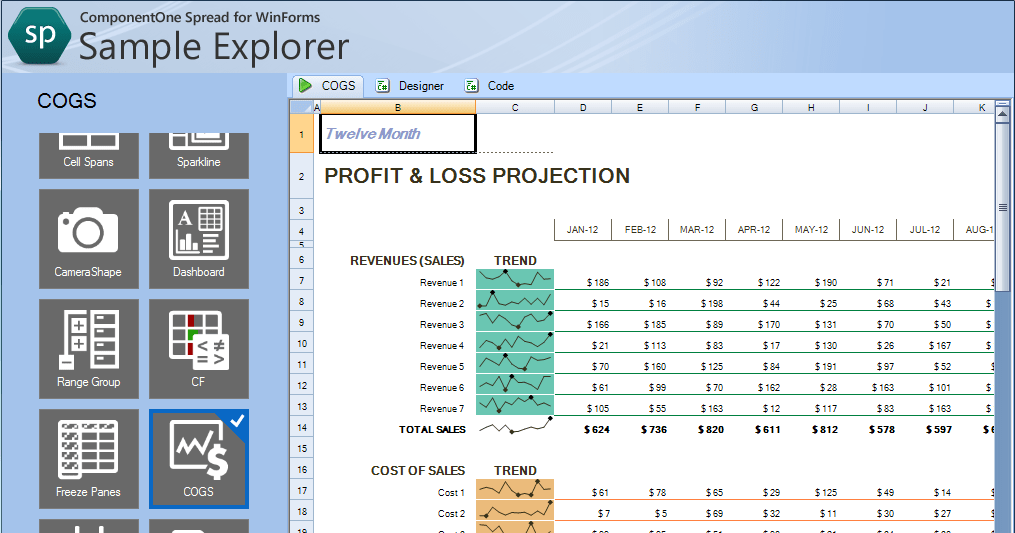Viewport: 1015px width, 533px height.
Task: Click the APR-12 month header cell
Action: tap(754, 230)
